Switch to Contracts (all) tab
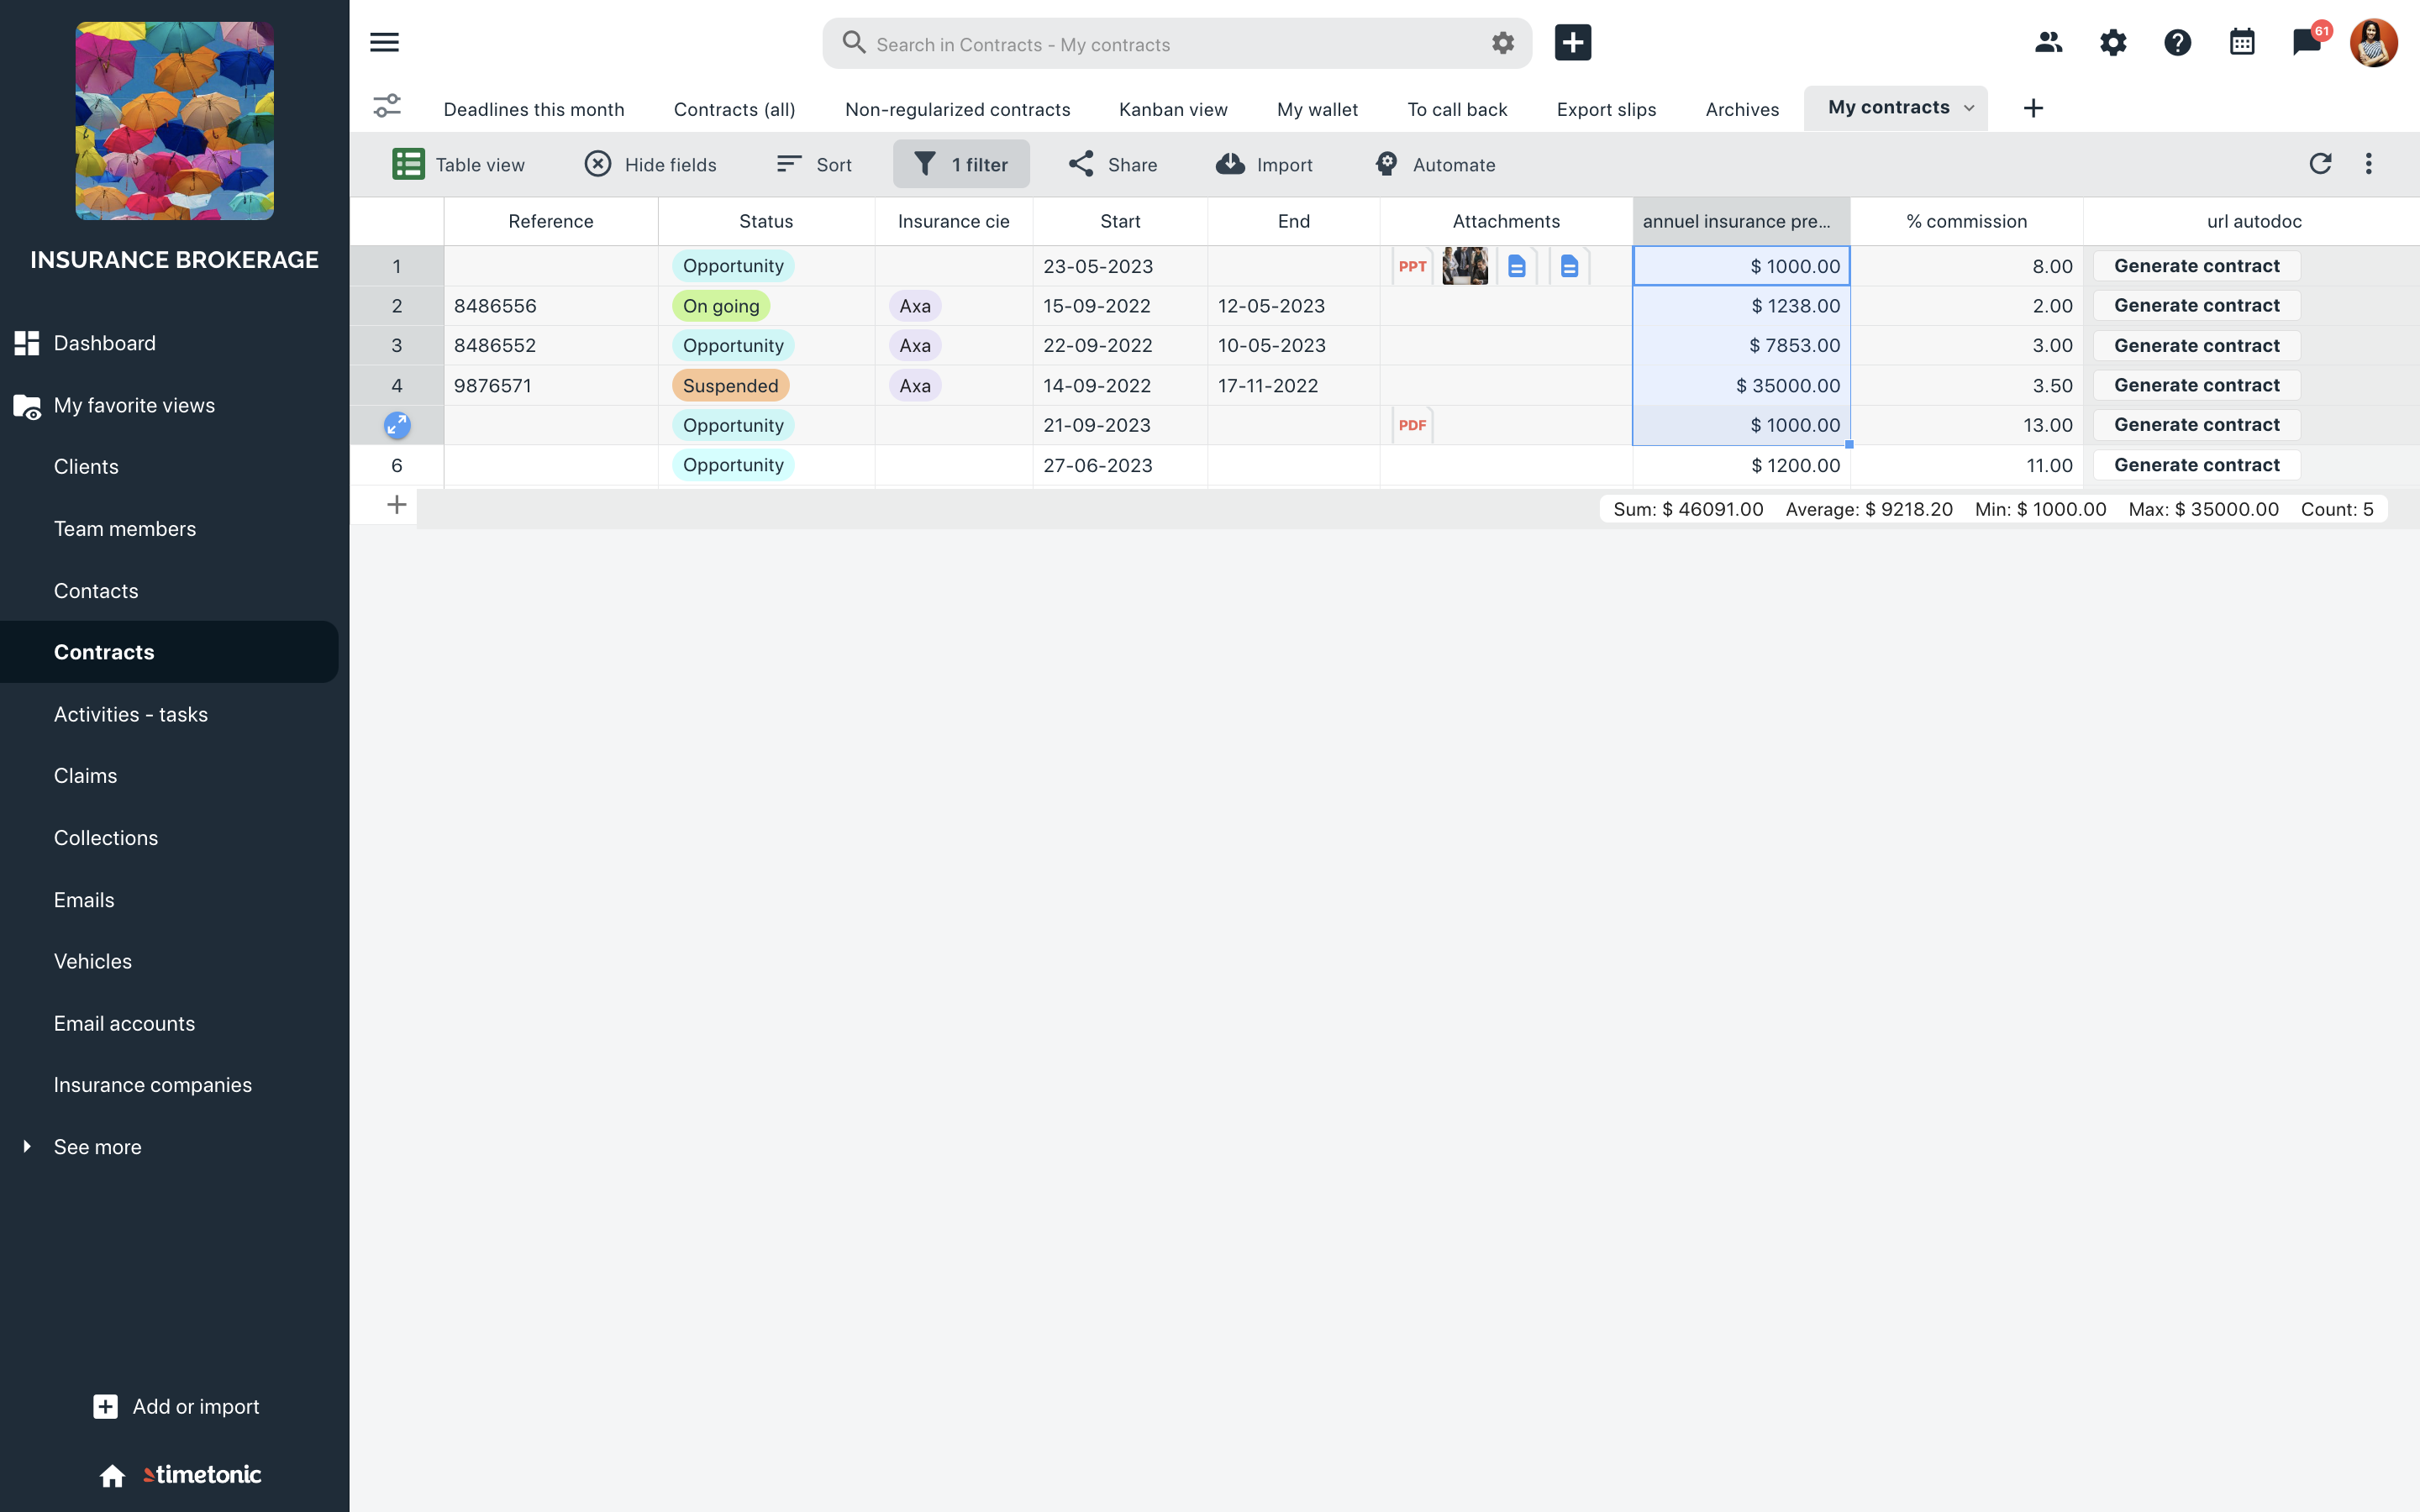Image resolution: width=2420 pixels, height=1512 pixels. coord(734,109)
